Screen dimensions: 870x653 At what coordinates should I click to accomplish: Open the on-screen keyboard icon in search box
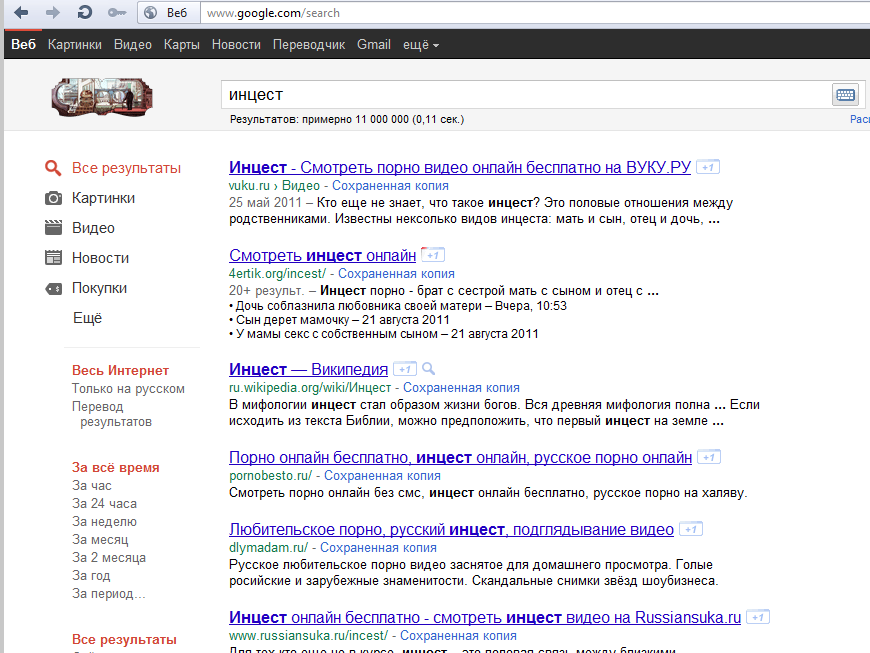[x=845, y=95]
